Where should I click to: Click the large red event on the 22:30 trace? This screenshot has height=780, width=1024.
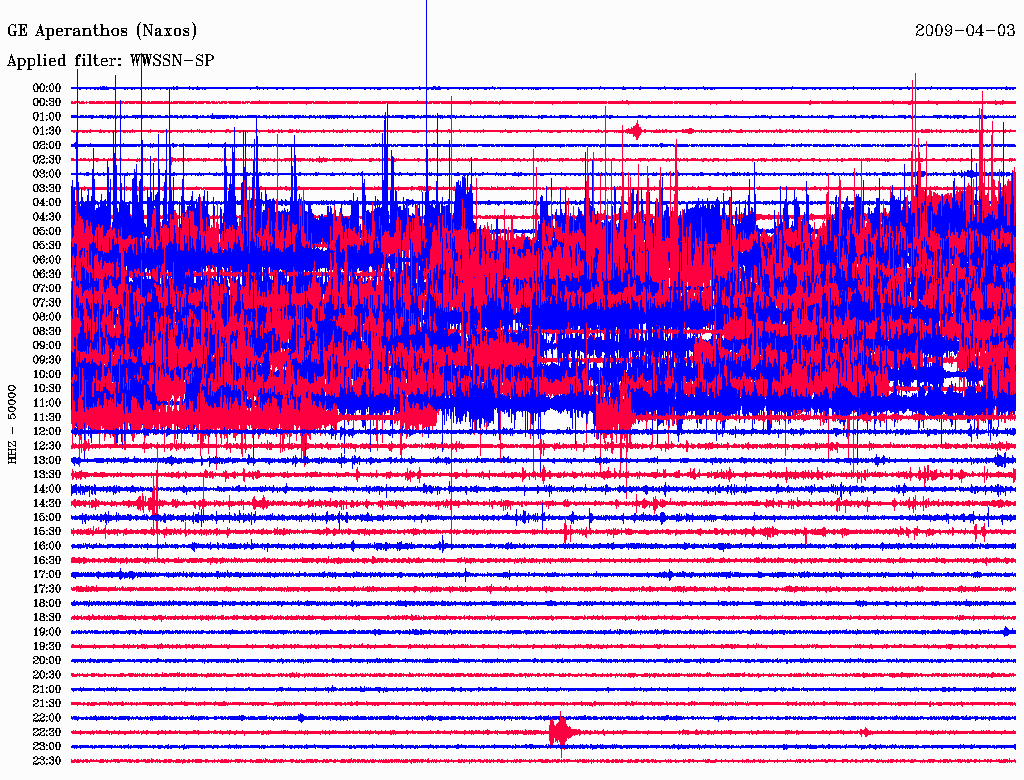pyautogui.click(x=561, y=732)
